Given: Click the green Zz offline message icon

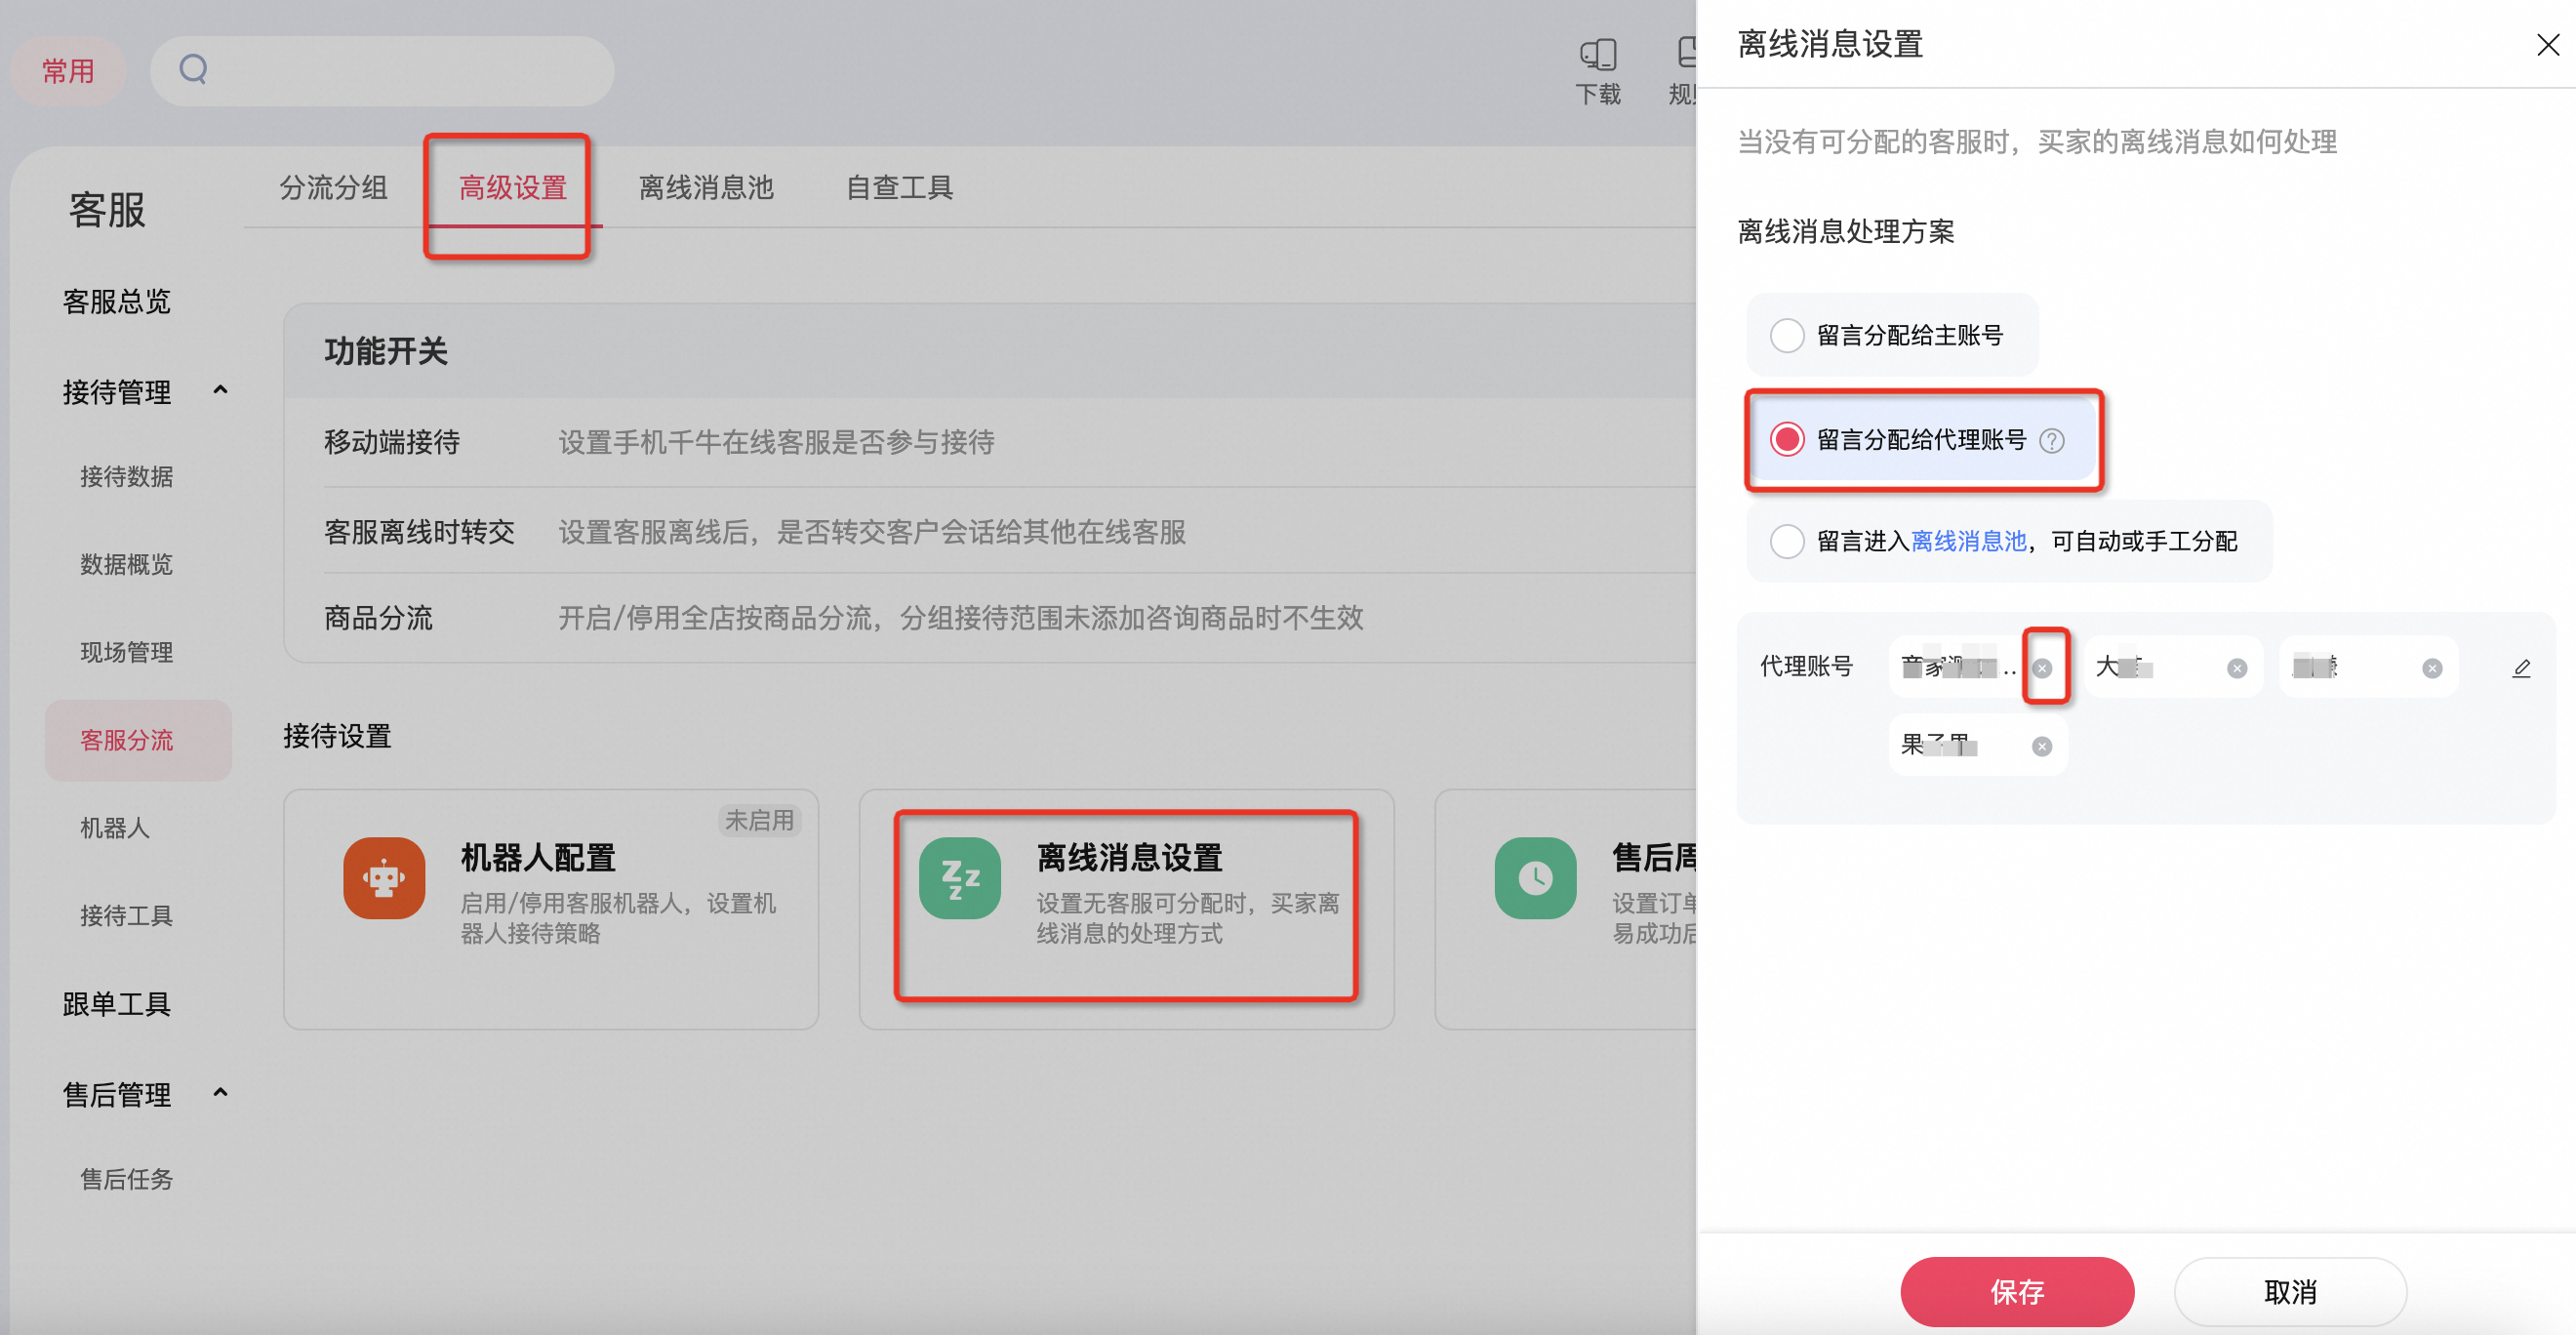Looking at the screenshot, I should [x=960, y=878].
